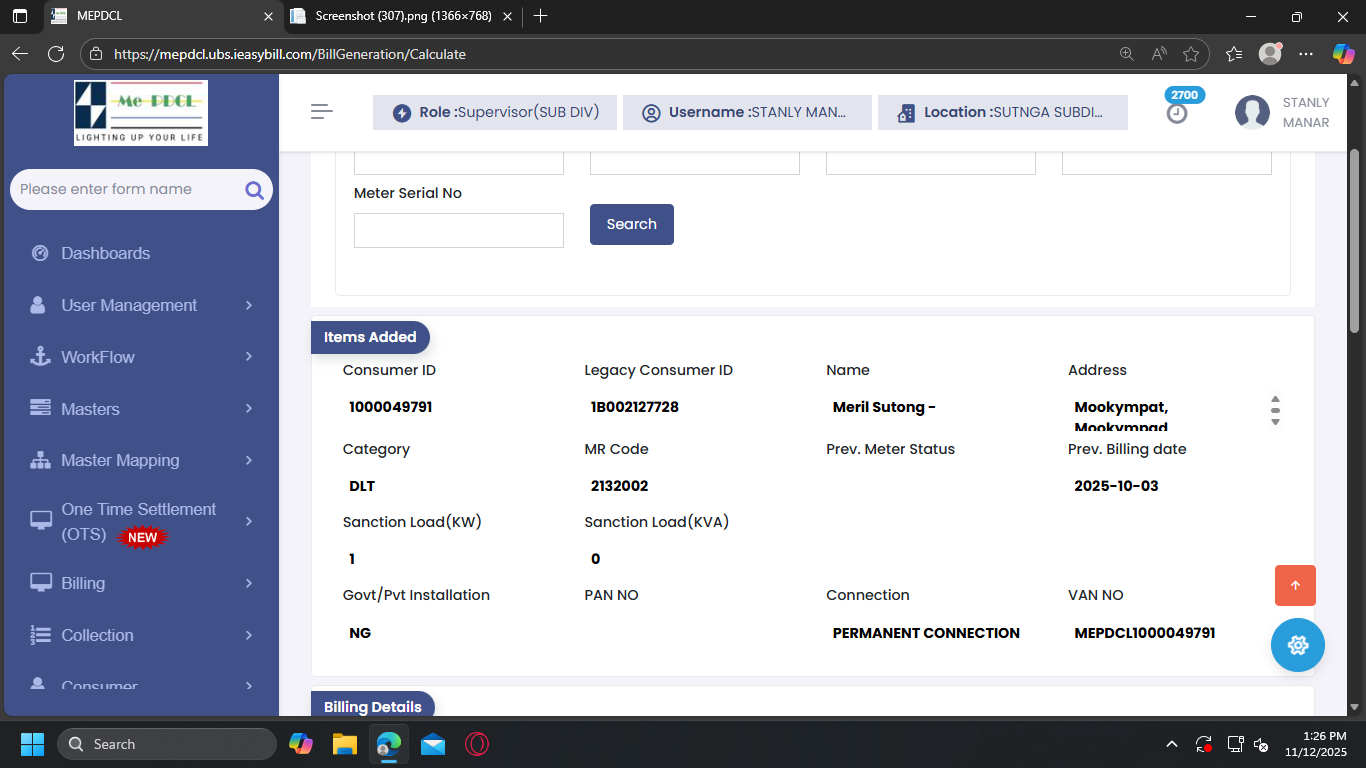Click the Billing monitor icon
This screenshot has height=768, width=1366.
click(41, 583)
